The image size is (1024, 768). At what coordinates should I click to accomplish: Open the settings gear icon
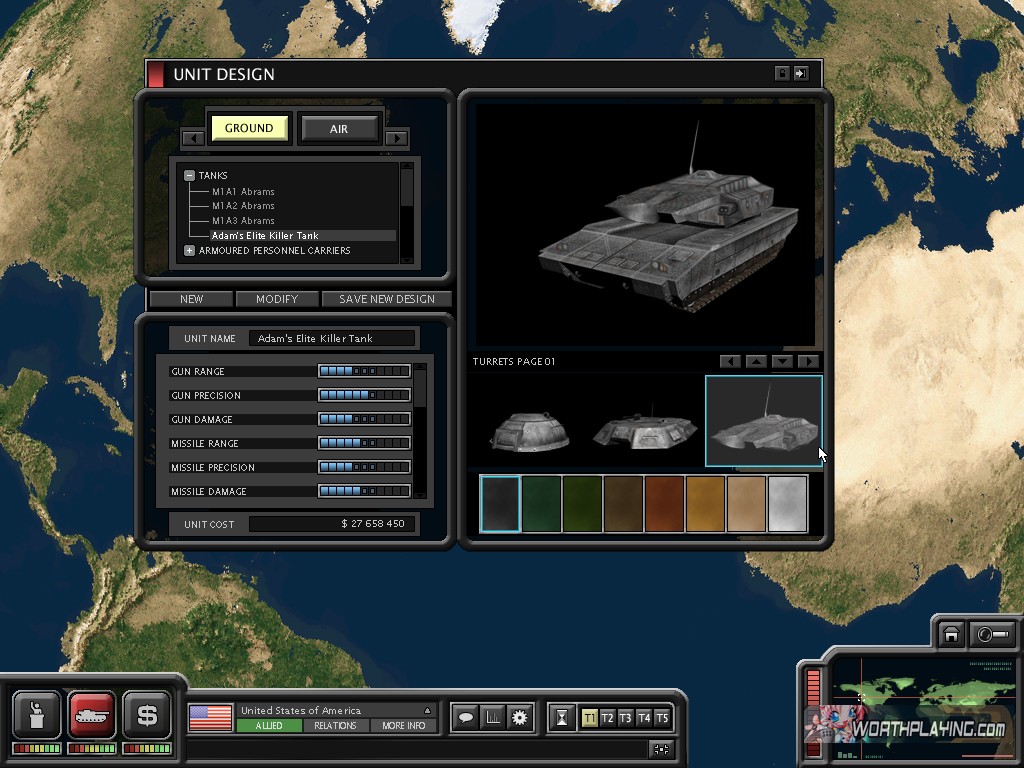[x=519, y=717]
